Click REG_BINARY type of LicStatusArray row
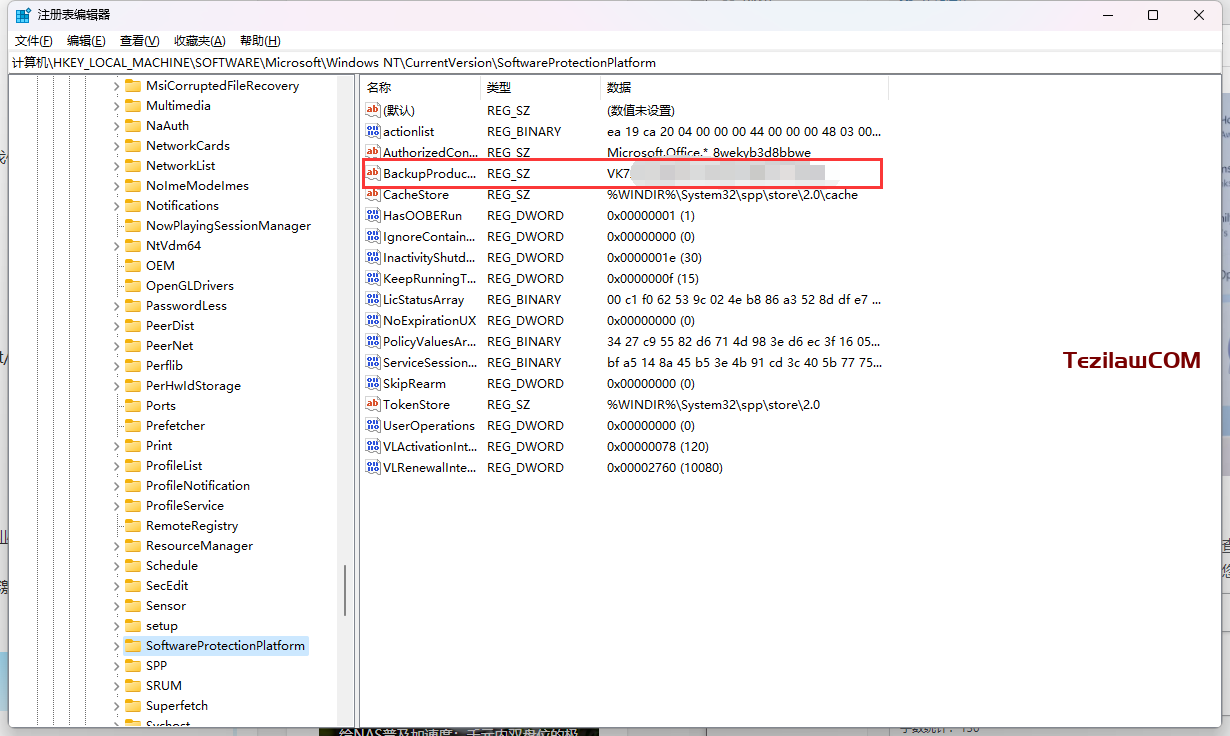Image resolution: width=1230 pixels, height=736 pixels. (x=524, y=299)
